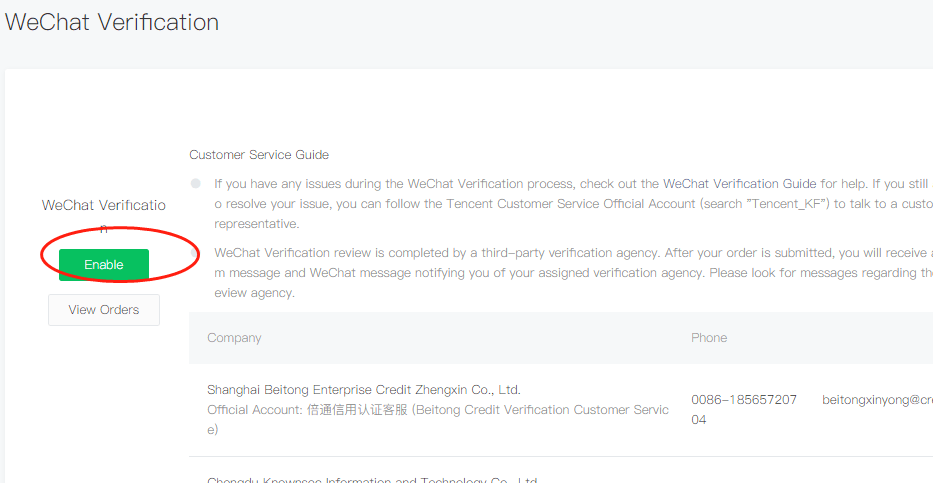Click the first gray bullet dot

tap(196, 183)
